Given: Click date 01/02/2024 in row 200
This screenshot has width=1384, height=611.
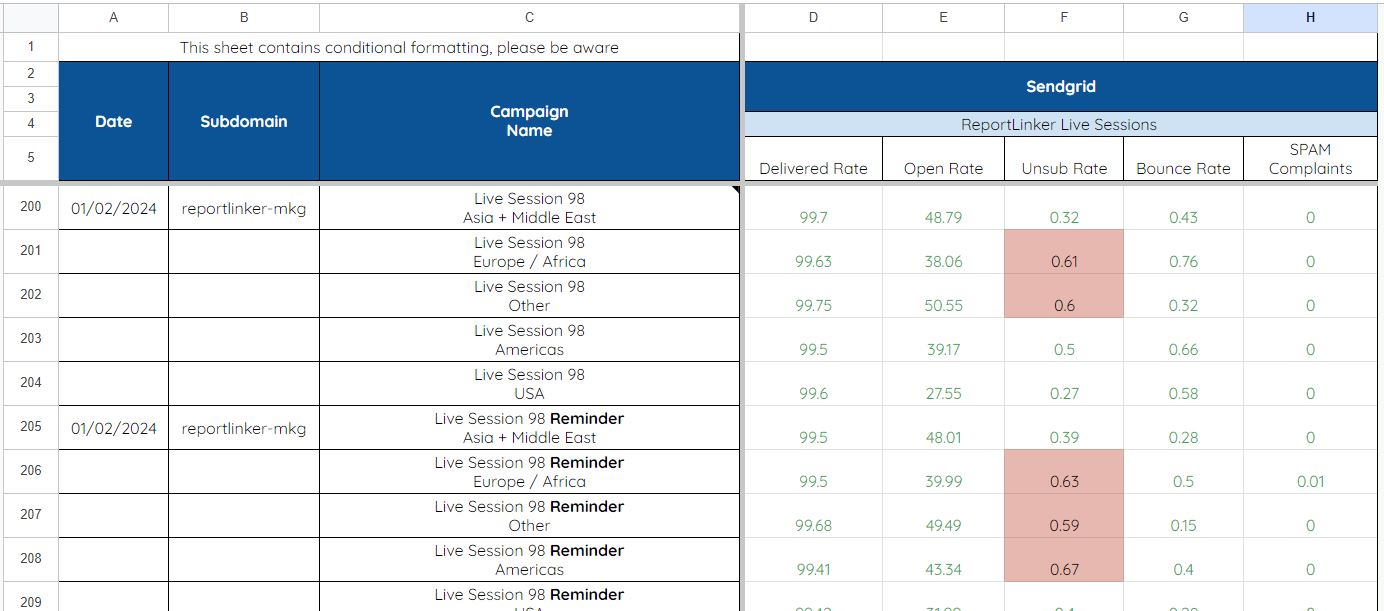Looking at the screenshot, I should tap(113, 208).
